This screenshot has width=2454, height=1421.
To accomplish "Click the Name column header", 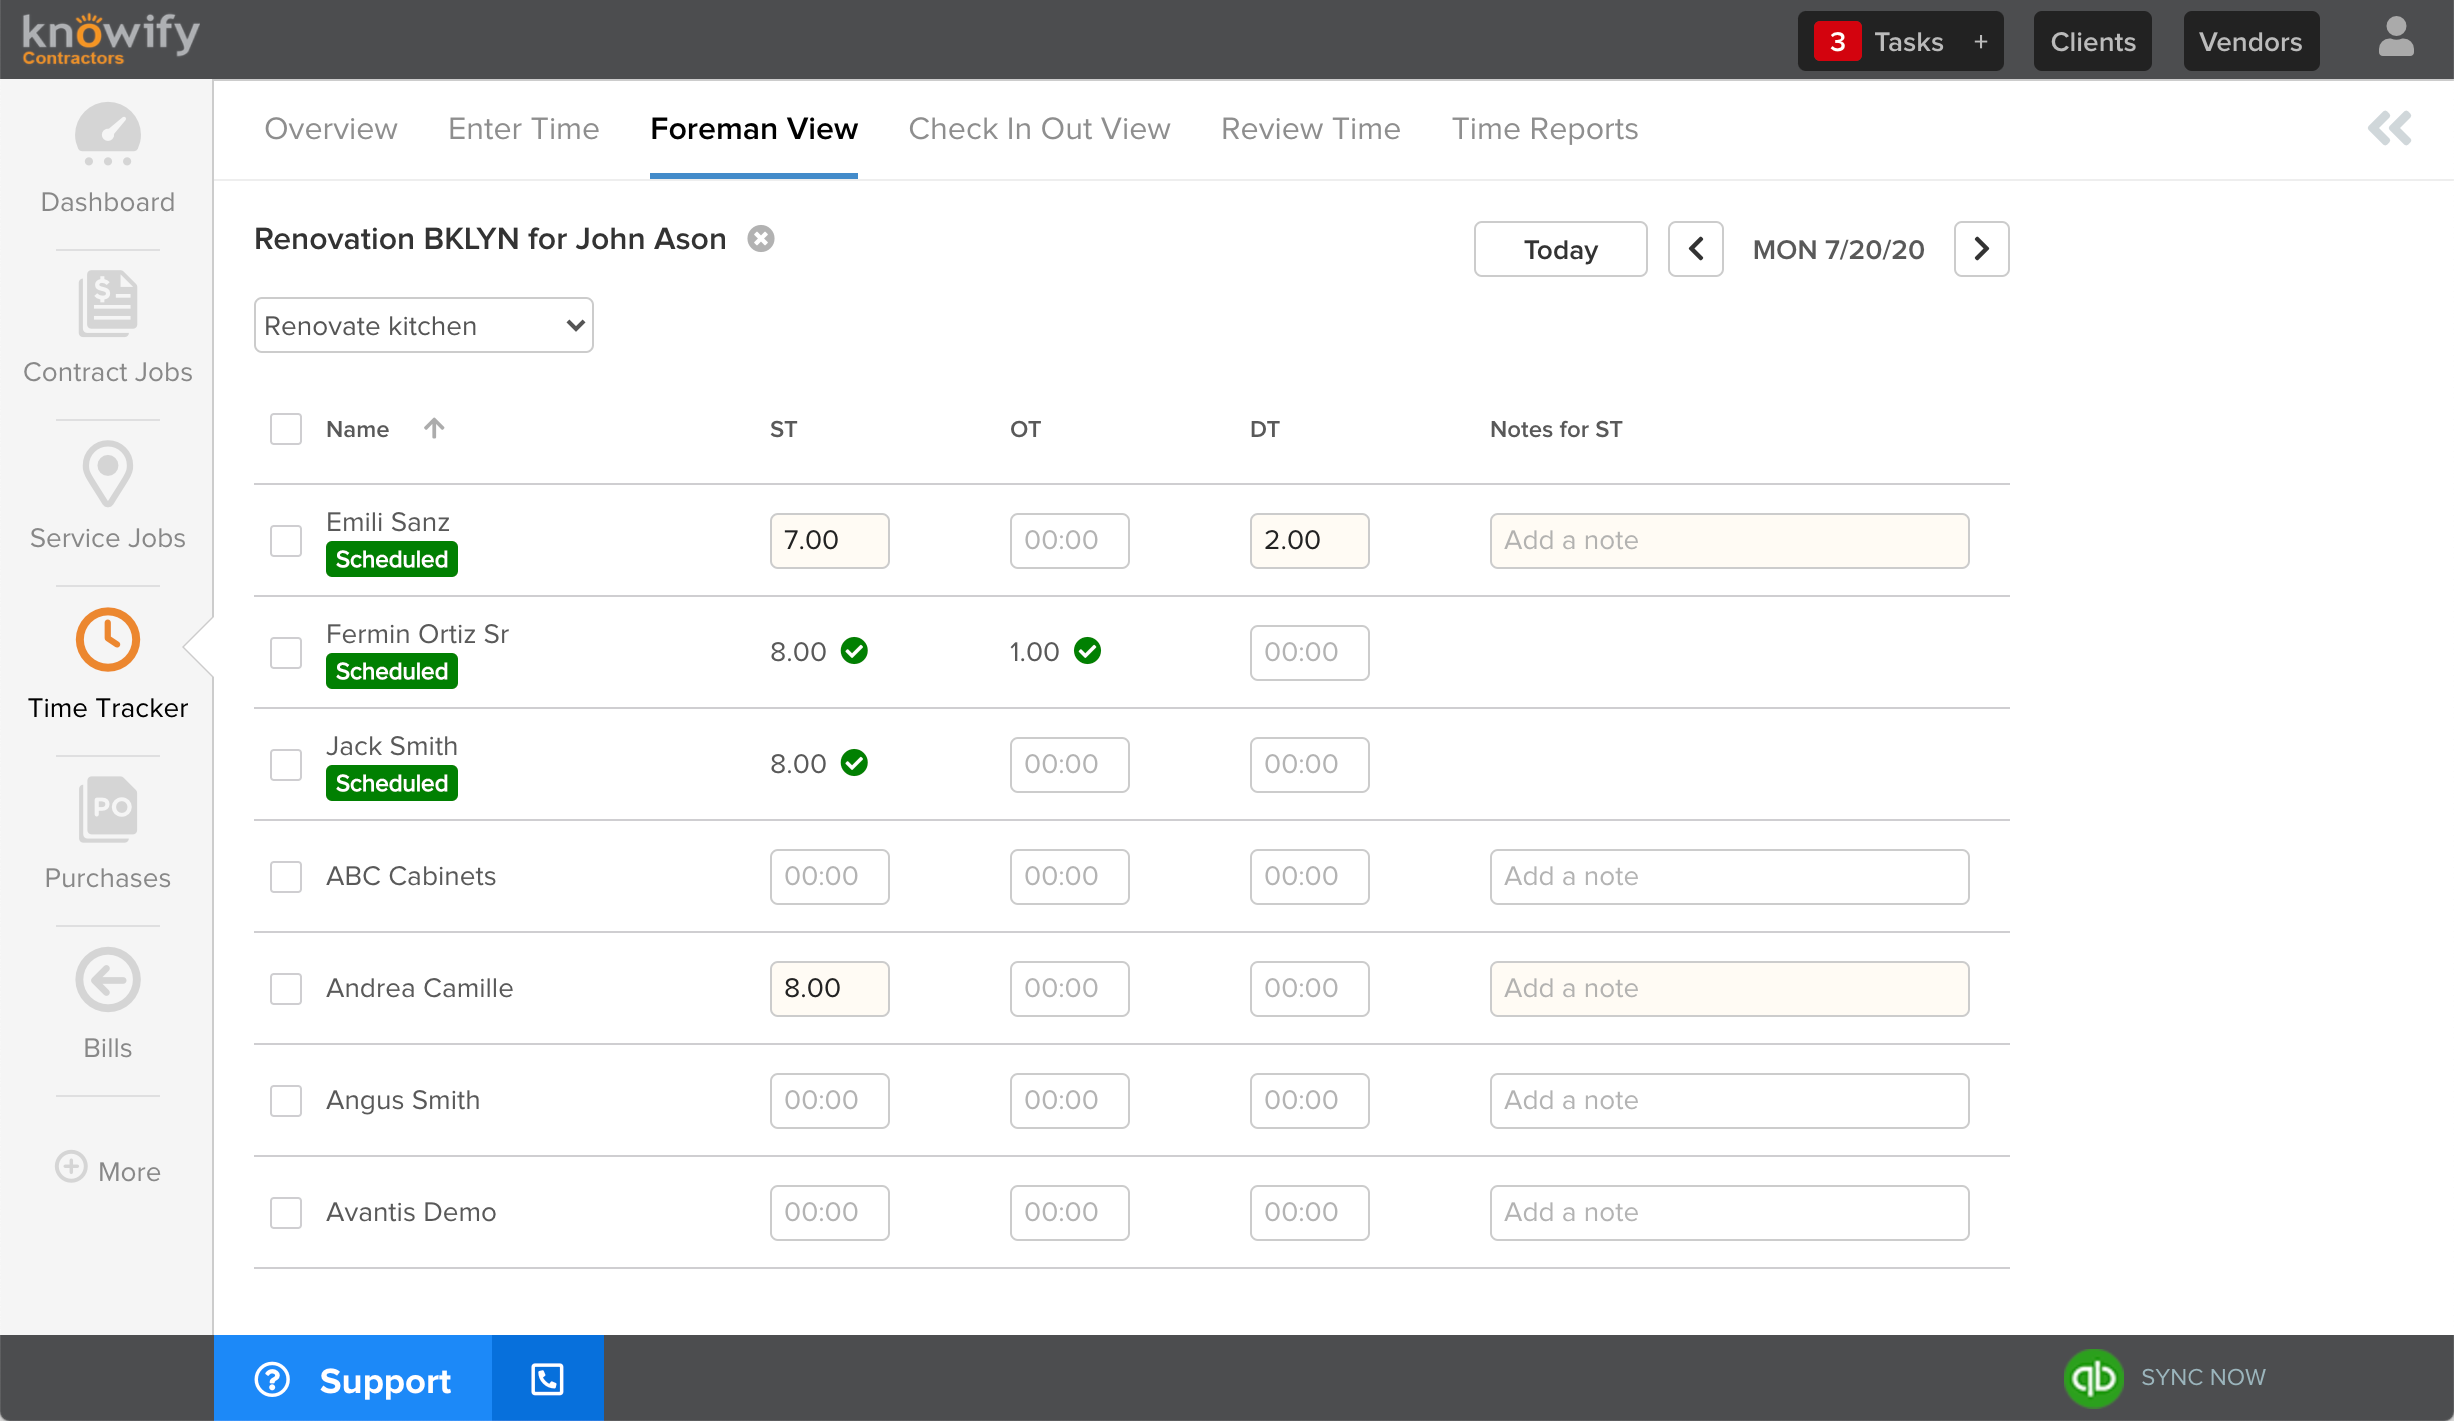I will 357,429.
